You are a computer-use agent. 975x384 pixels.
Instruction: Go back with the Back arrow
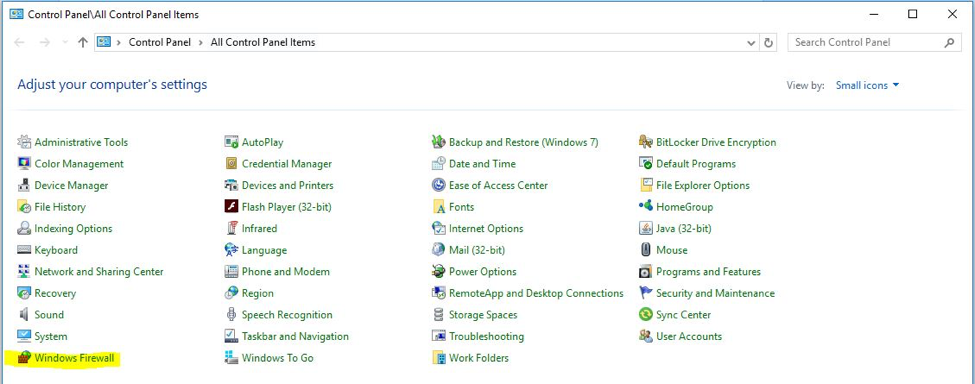coord(20,43)
